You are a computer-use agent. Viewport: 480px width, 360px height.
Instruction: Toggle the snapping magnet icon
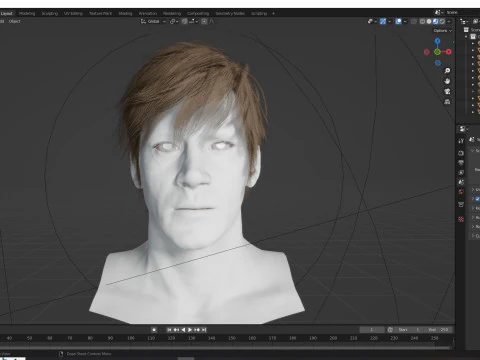click(x=184, y=21)
